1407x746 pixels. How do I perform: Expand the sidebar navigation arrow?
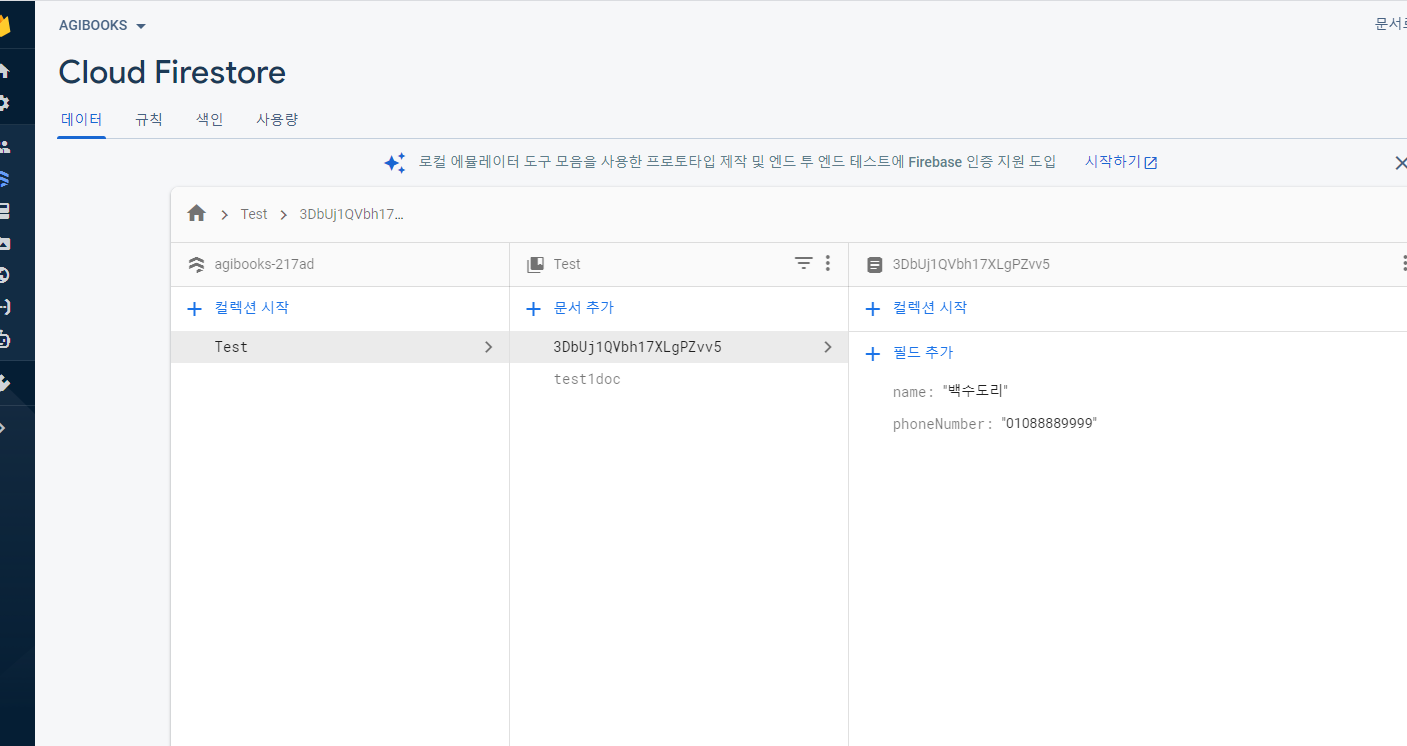(3, 428)
